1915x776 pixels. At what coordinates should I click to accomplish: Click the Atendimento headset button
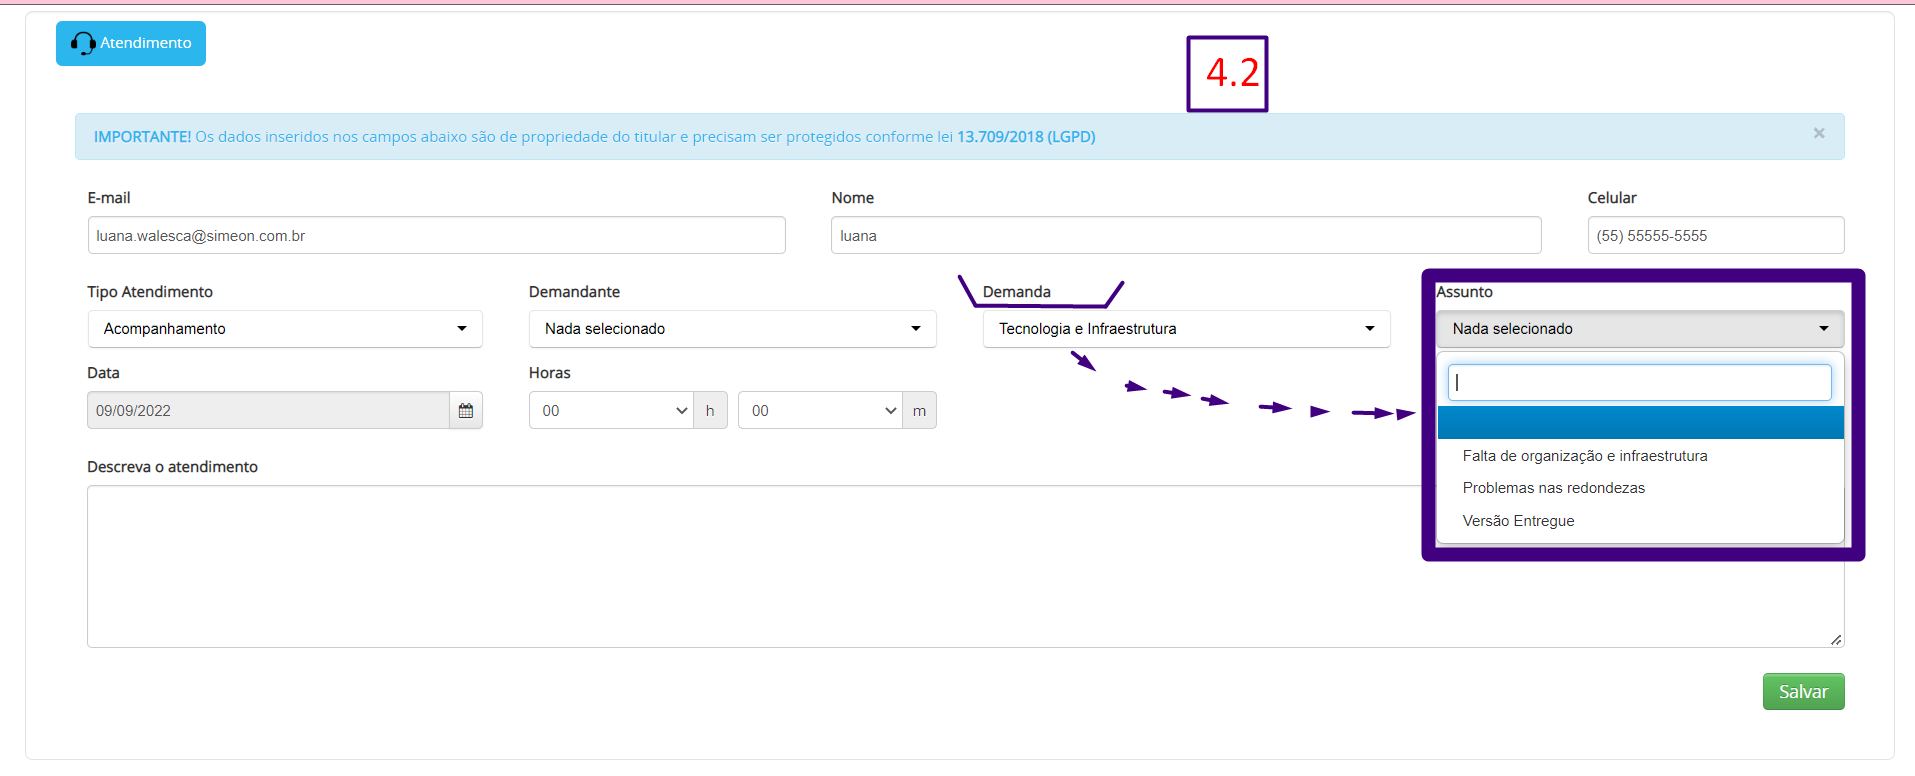pos(131,44)
